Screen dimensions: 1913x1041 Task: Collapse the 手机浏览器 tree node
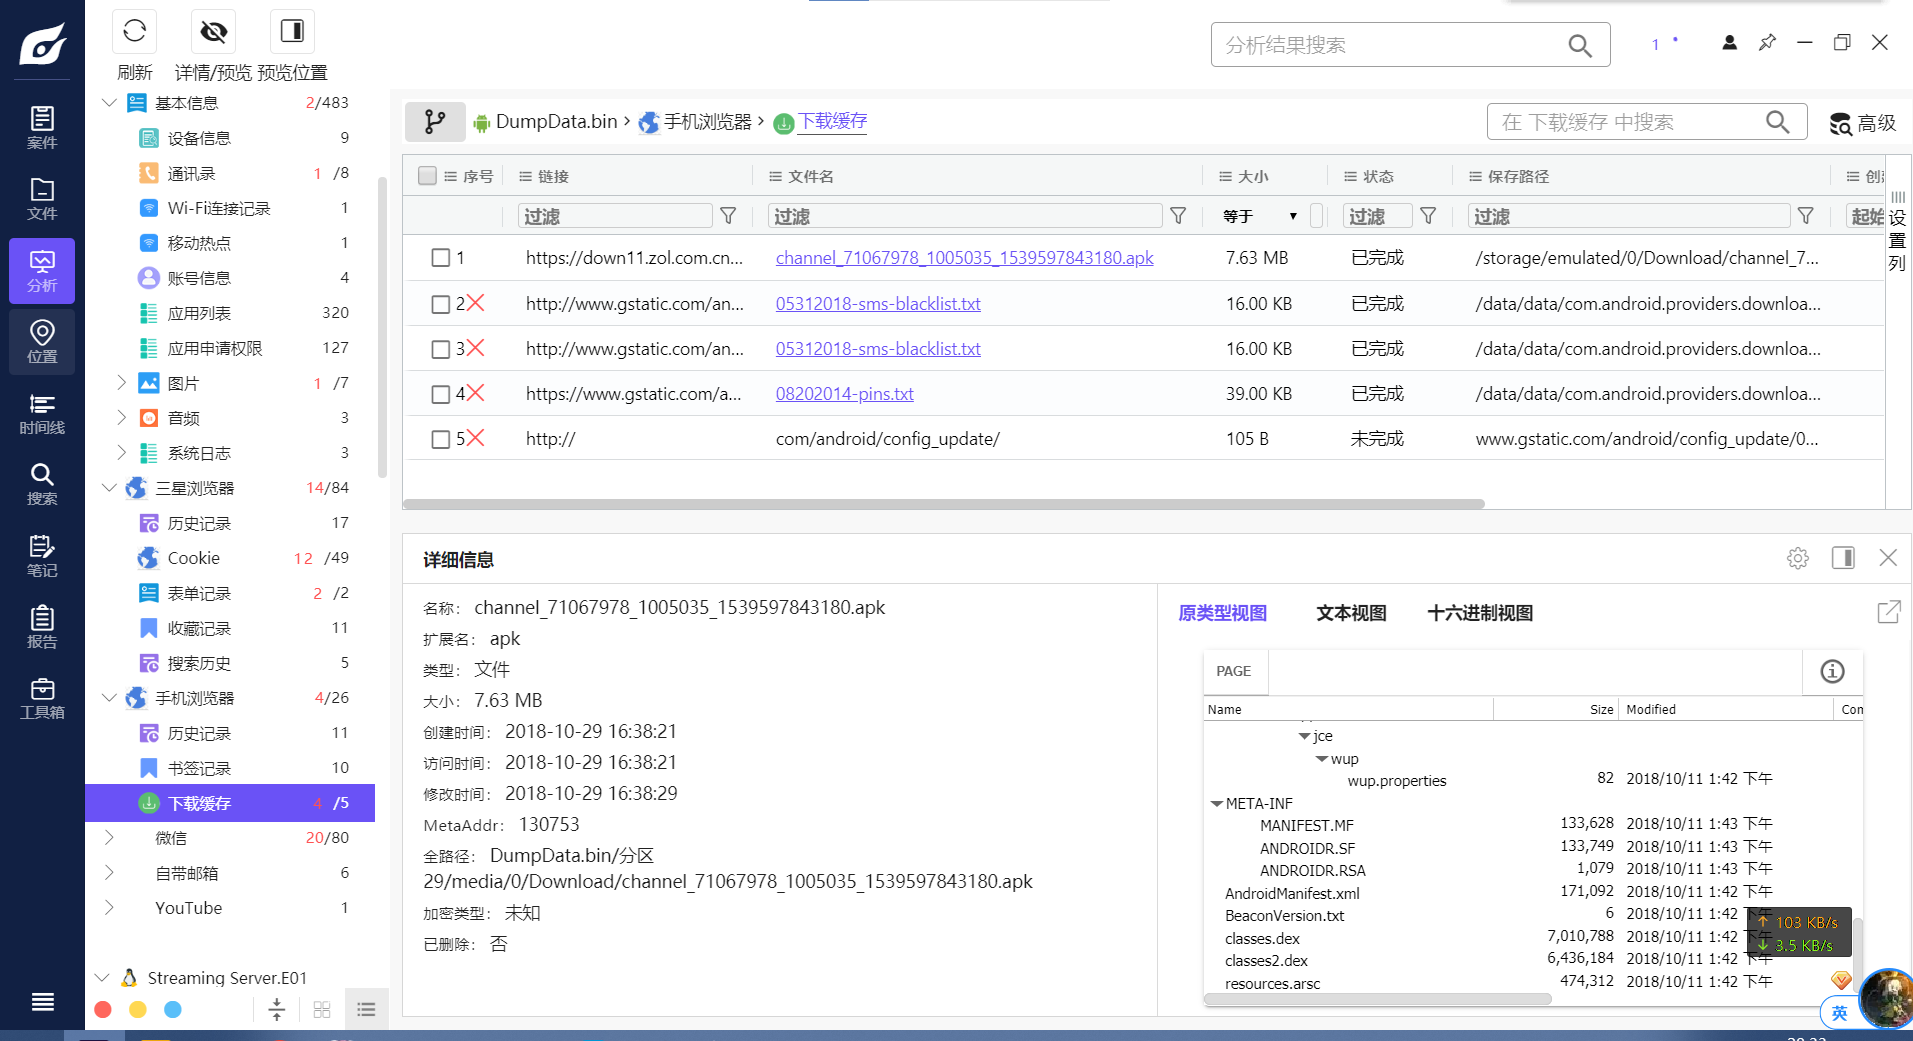pos(109,698)
